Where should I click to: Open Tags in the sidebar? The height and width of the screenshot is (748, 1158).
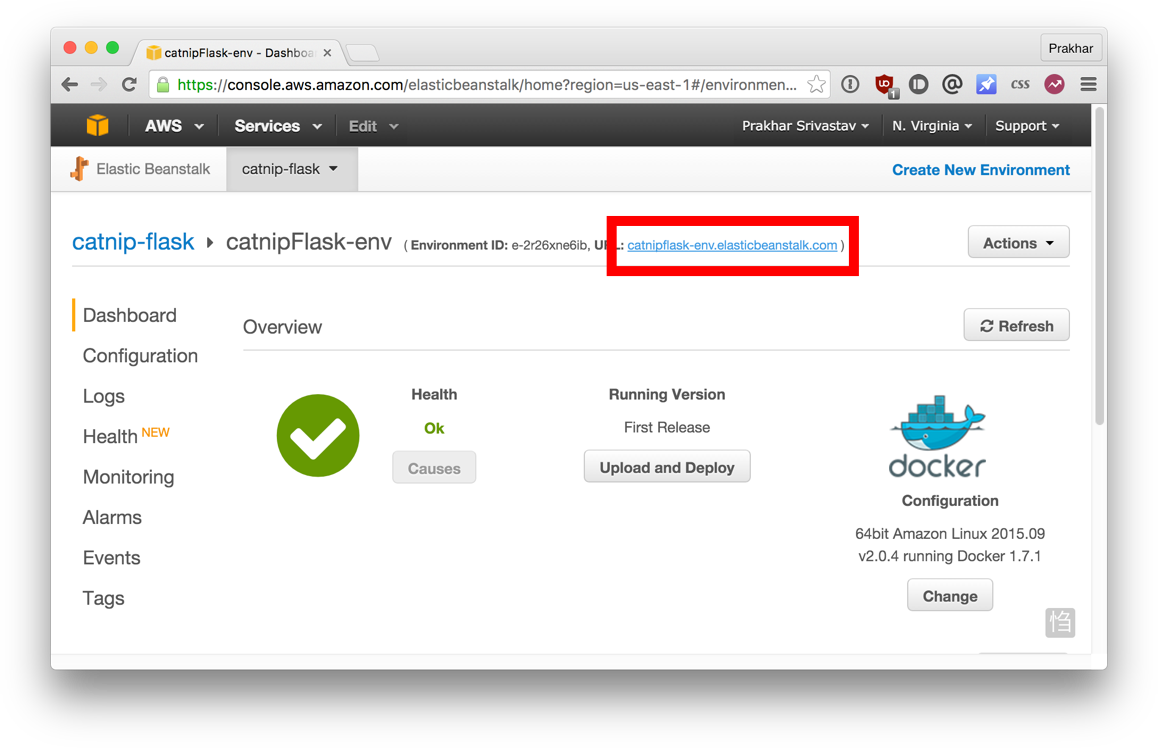pyautogui.click(x=103, y=598)
